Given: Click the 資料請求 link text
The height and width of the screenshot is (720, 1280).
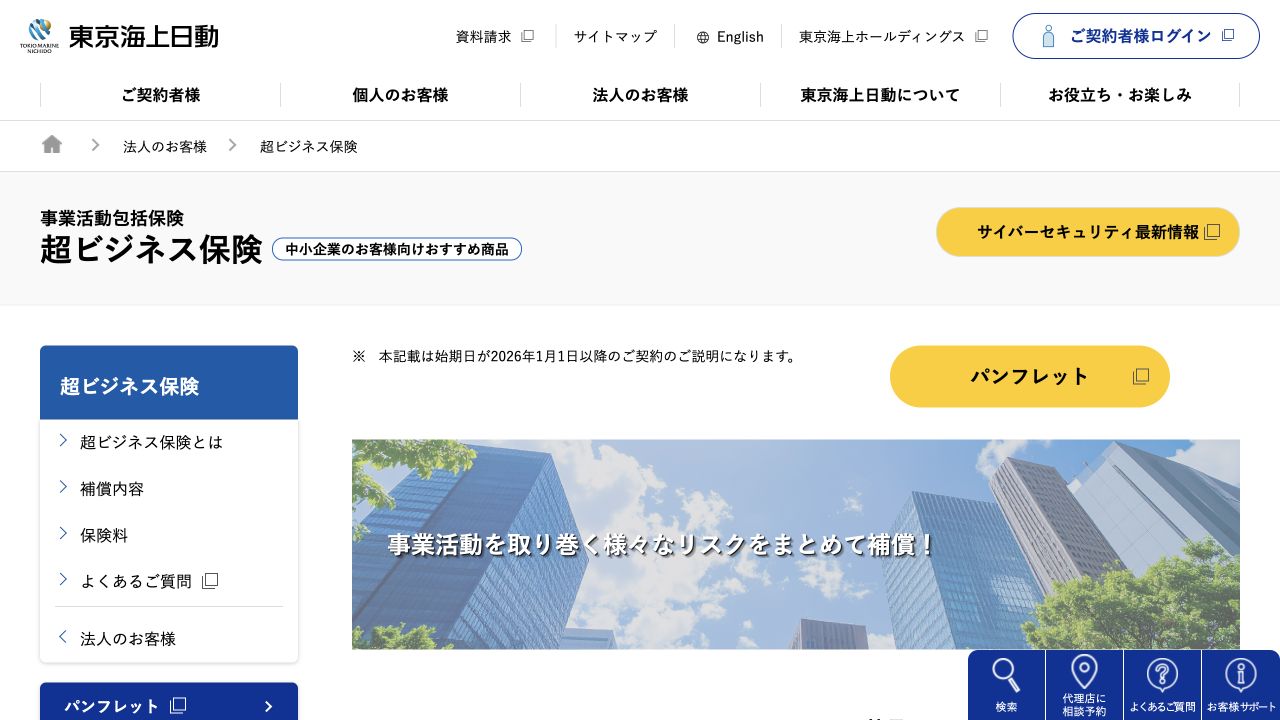Looking at the screenshot, I should 484,36.
